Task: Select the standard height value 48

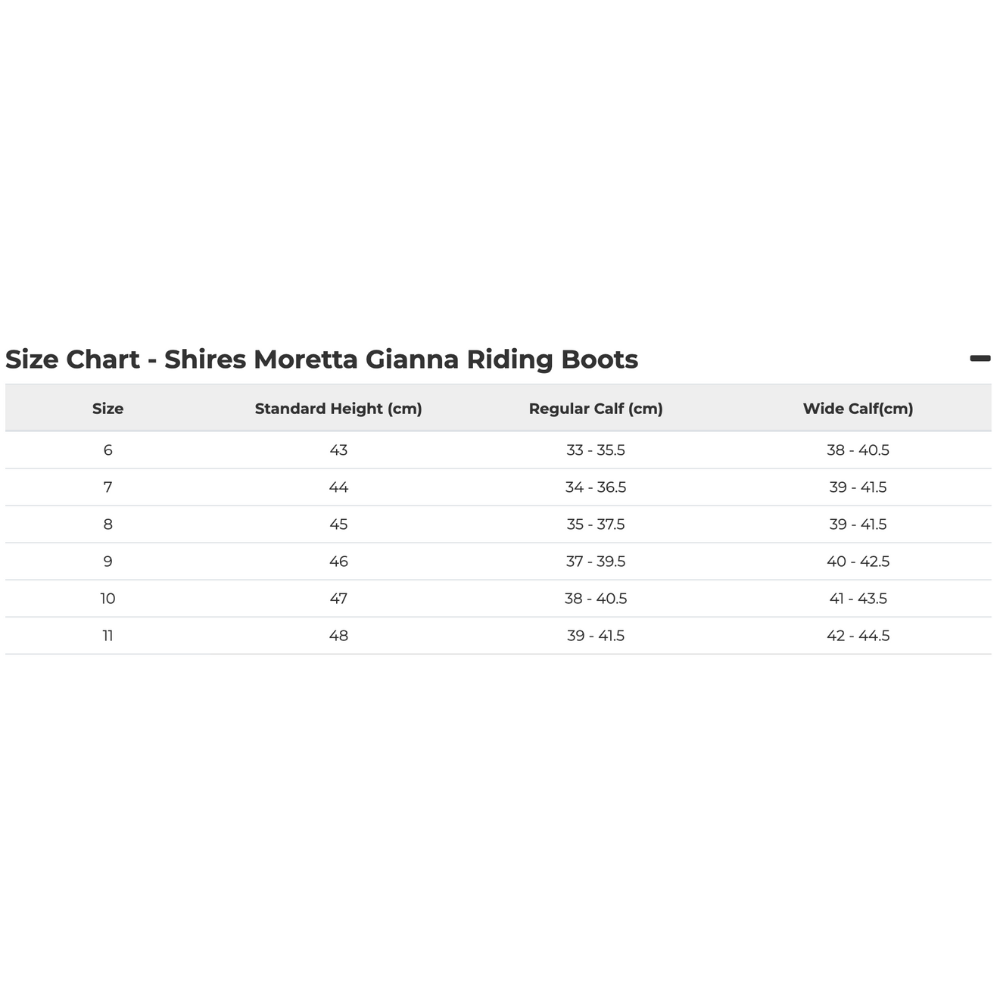Action: click(x=338, y=635)
